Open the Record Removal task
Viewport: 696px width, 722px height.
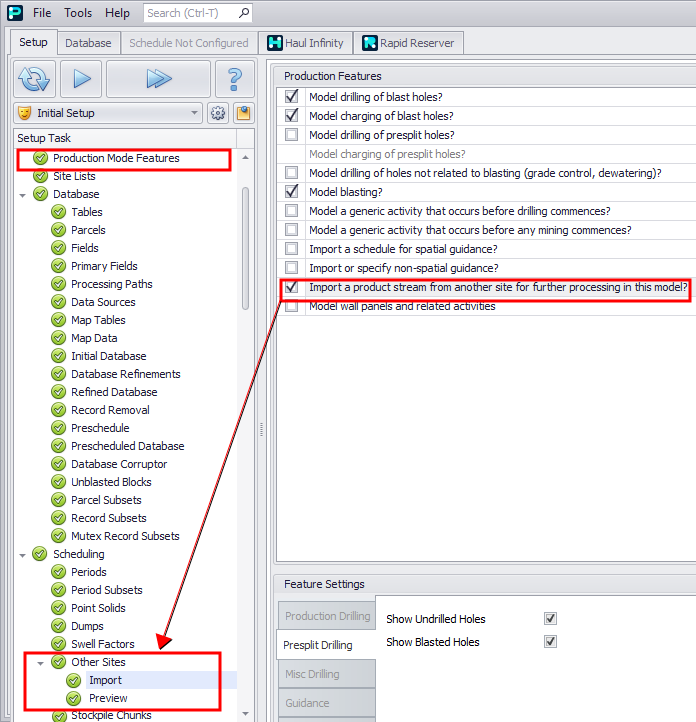pyautogui.click(x=110, y=410)
